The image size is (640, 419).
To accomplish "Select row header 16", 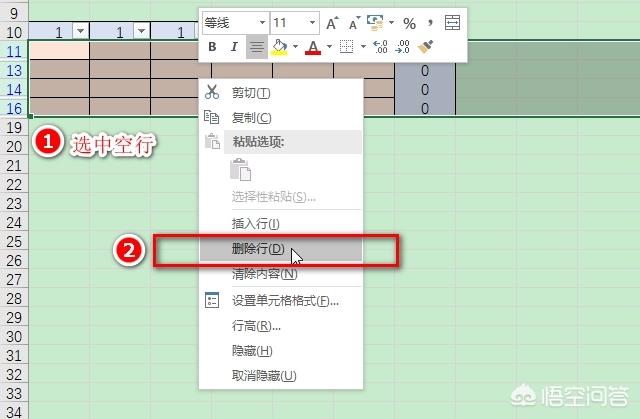I will tap(14, 108).
